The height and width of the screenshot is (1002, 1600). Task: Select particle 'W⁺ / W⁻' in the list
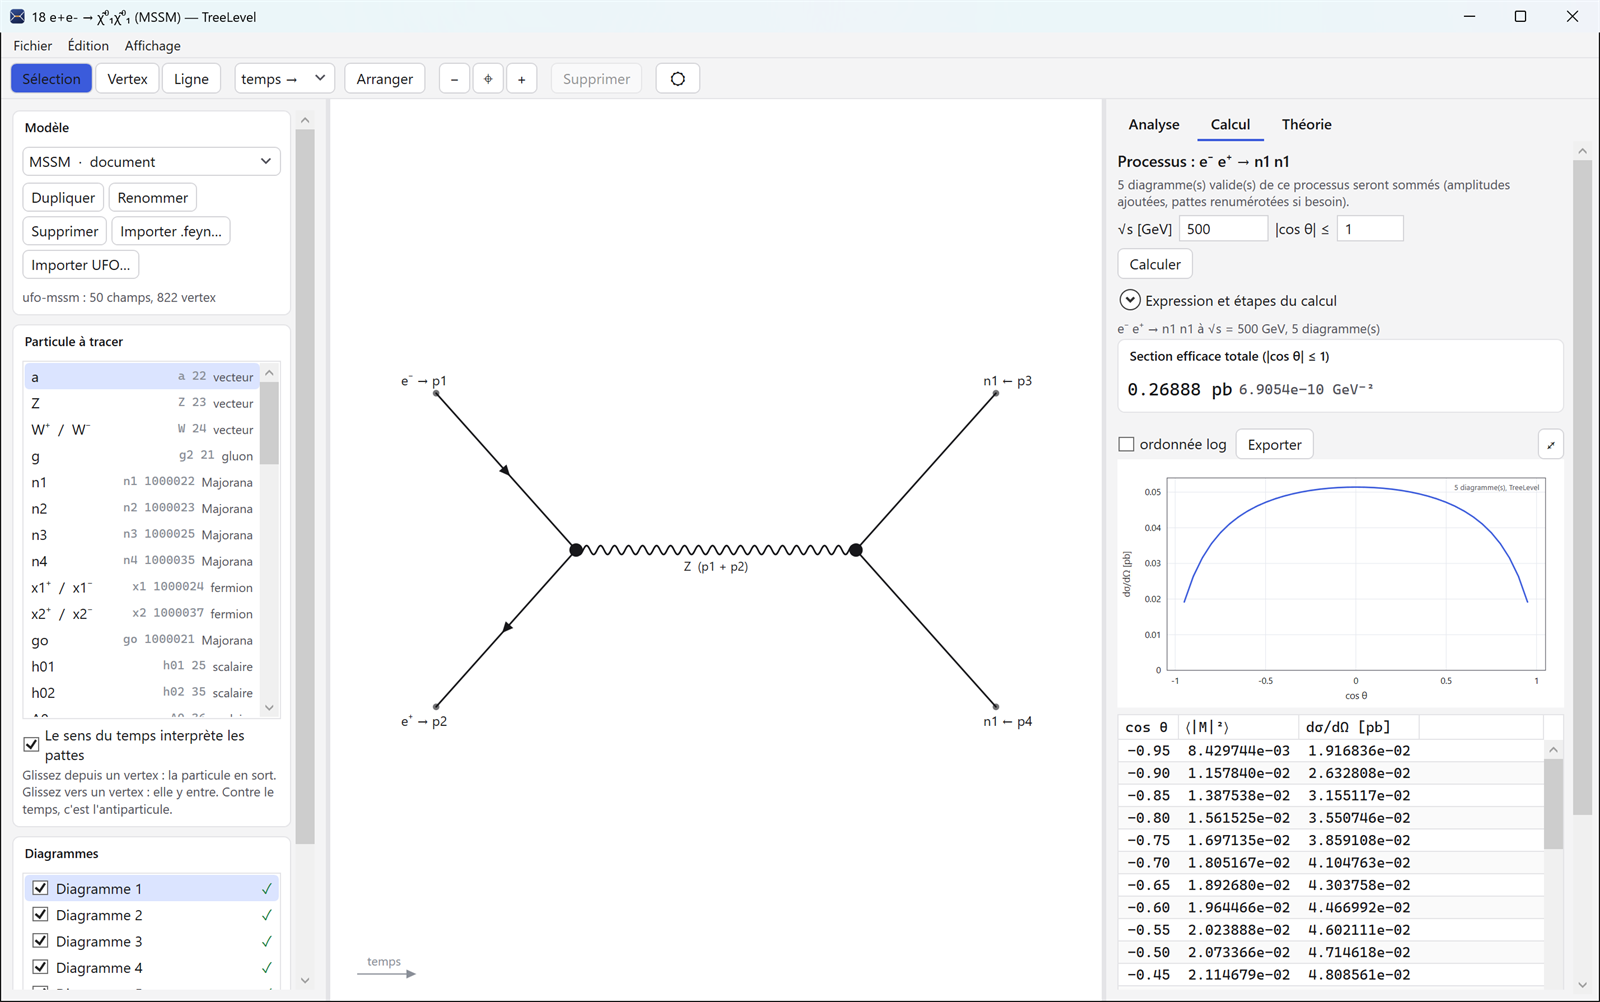142,429
